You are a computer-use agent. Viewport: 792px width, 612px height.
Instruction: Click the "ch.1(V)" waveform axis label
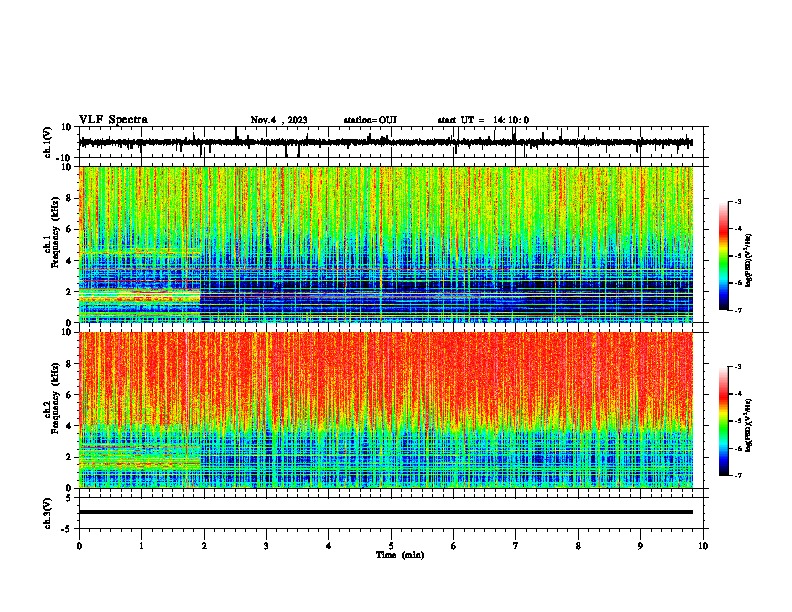(47, 142)
